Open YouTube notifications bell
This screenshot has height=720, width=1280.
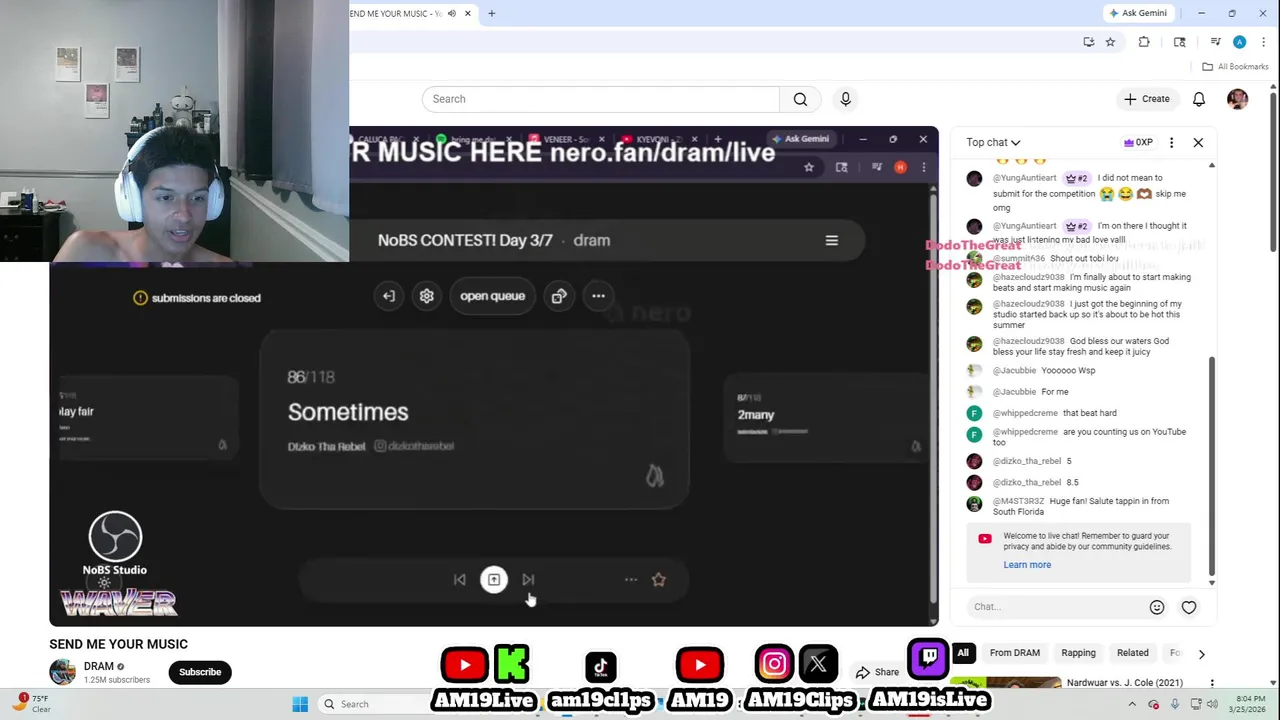(1199, 99)
